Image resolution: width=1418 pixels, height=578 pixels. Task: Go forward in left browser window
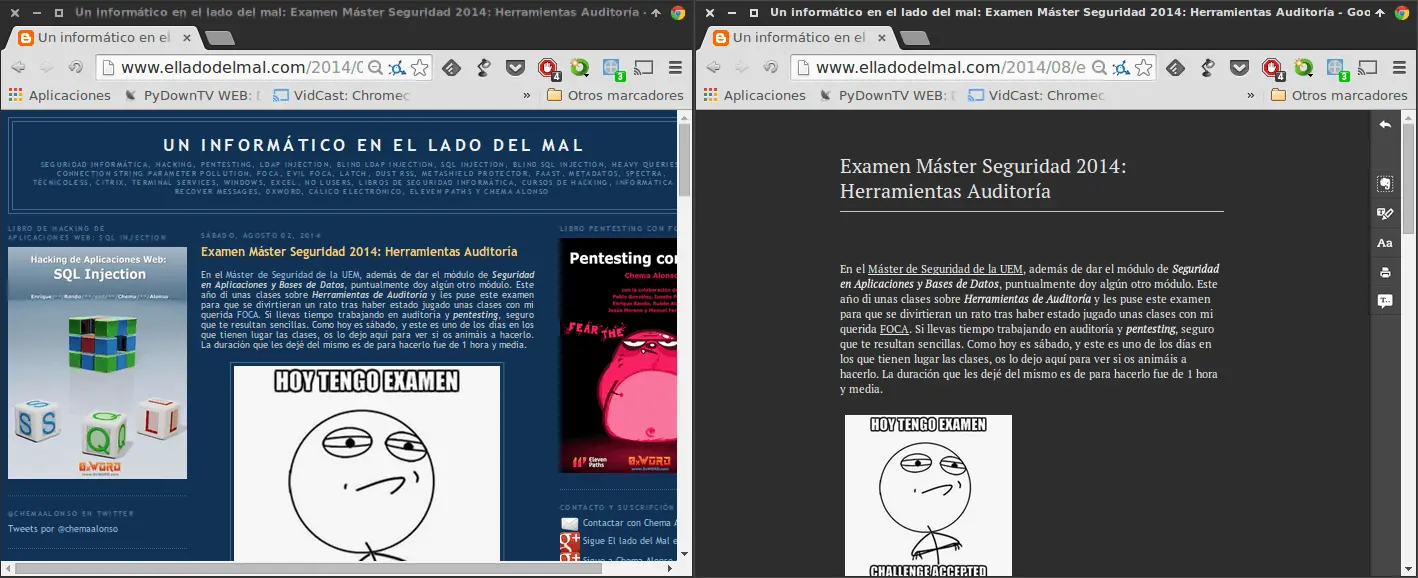46,68
